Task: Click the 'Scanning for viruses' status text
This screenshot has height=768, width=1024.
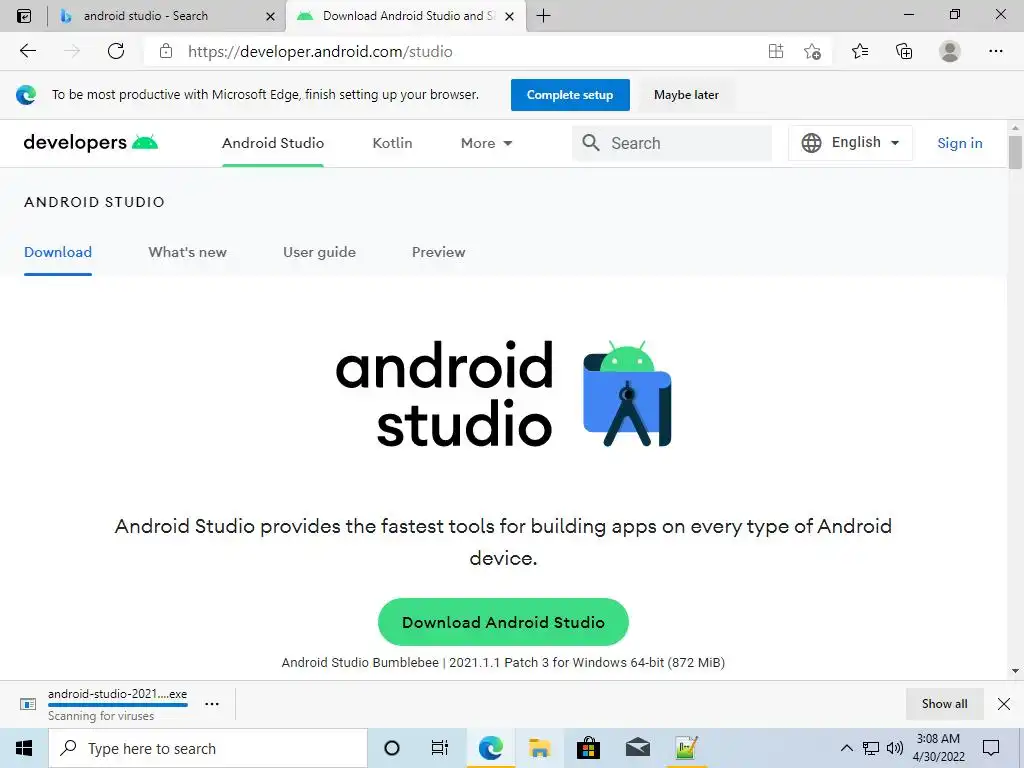Action: [x=101, y=716]
